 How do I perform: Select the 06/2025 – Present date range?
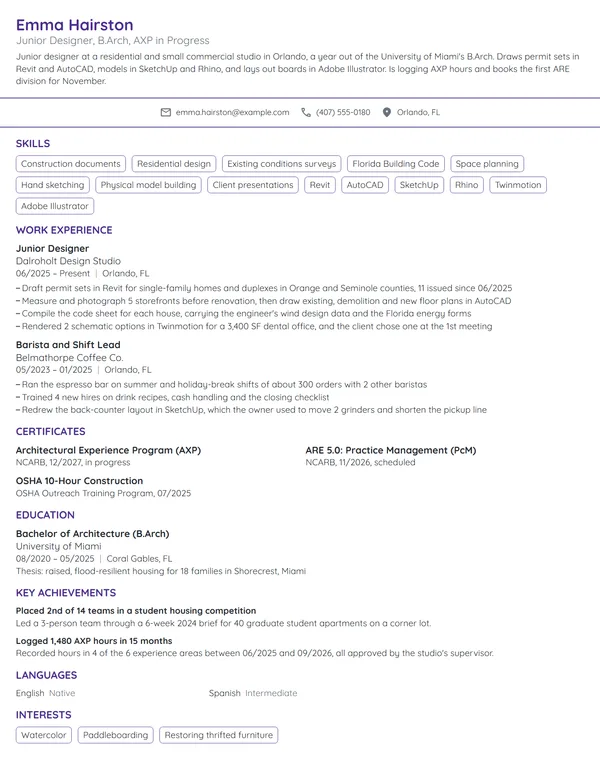coord(53,274)
